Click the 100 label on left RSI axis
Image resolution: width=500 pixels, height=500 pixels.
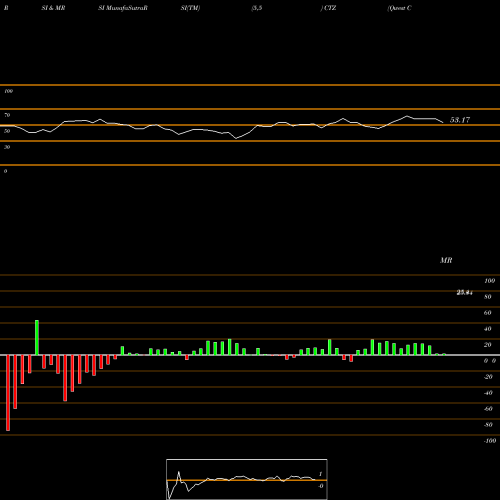pos(8,91)
